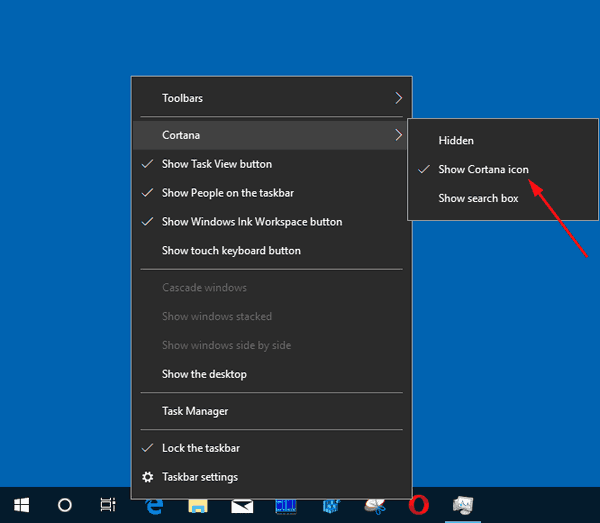Screen dimensions: 600x523
Task: Uncheck Show People on the taskbar
Action: click(272, 193)
